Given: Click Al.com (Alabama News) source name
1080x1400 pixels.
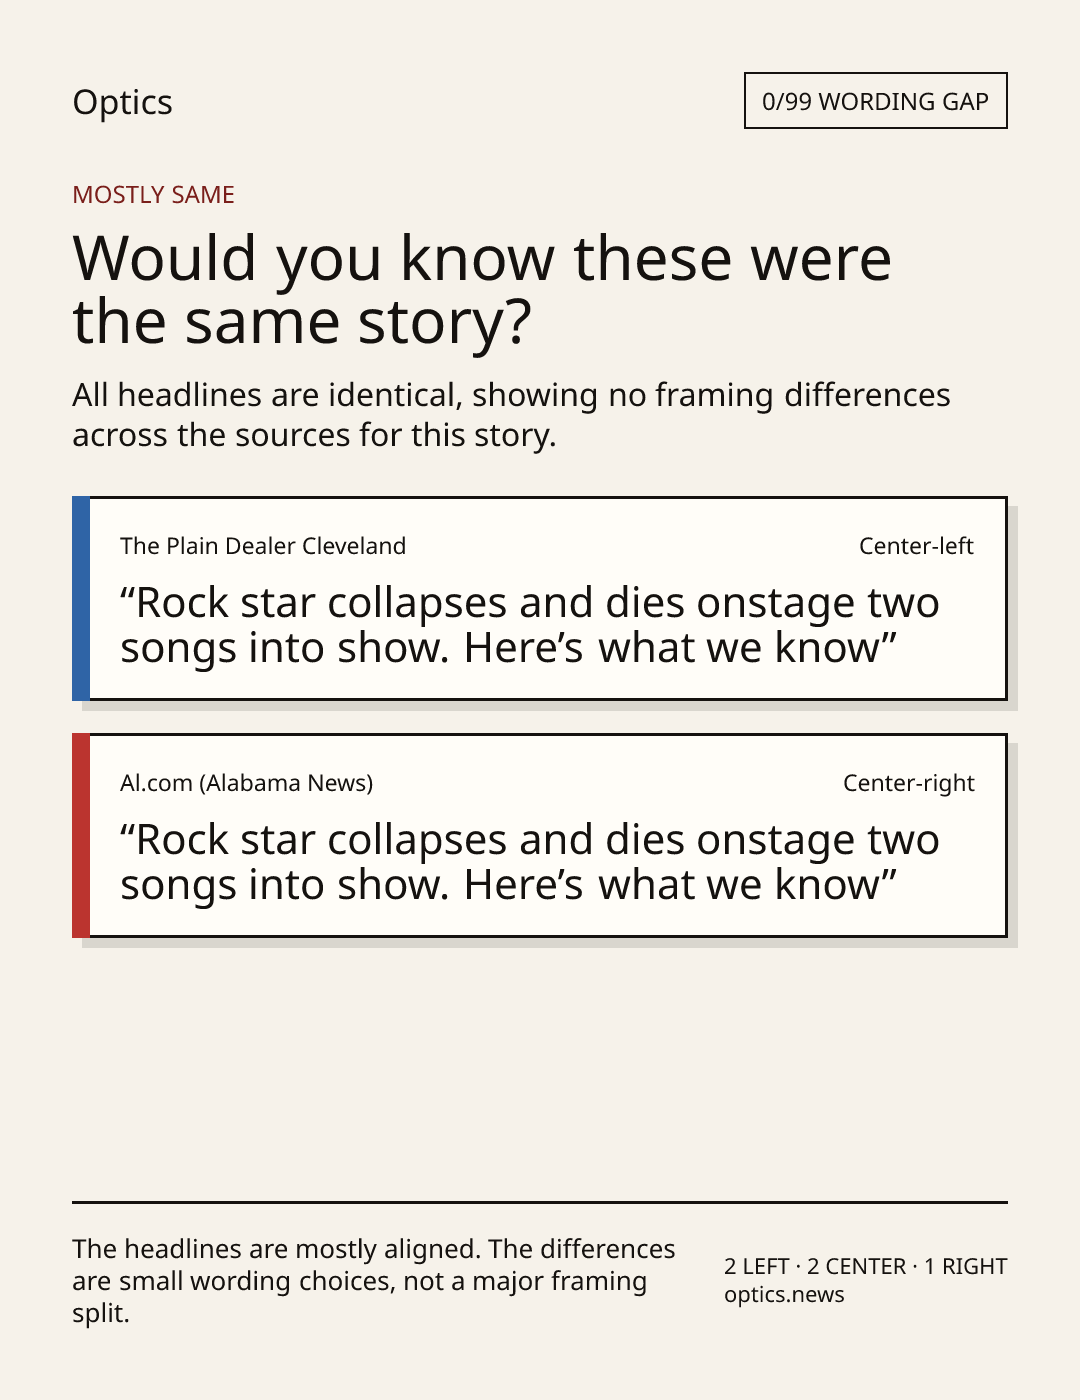Looking at the screenshot, I should (246, 783).
